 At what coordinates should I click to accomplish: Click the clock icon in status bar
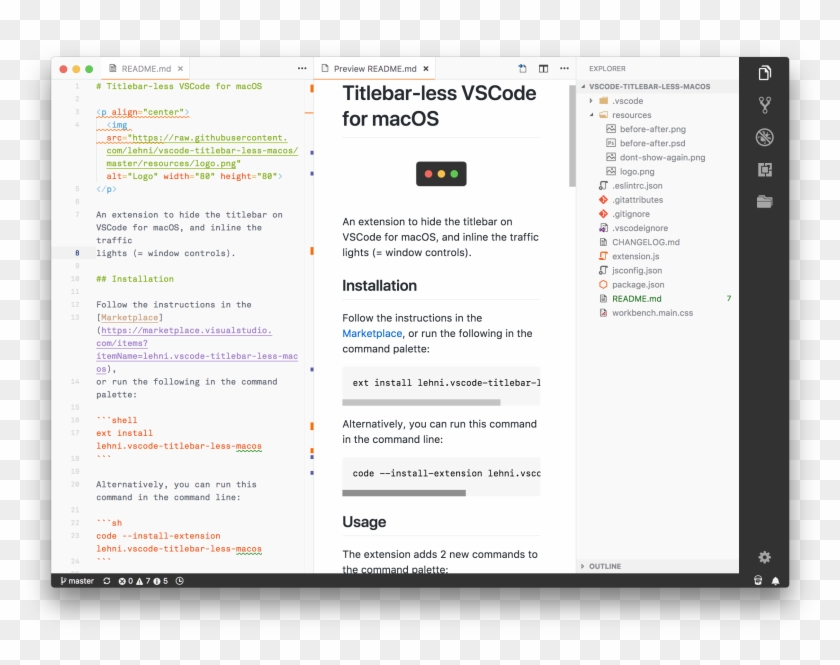[x=179, y=581]
